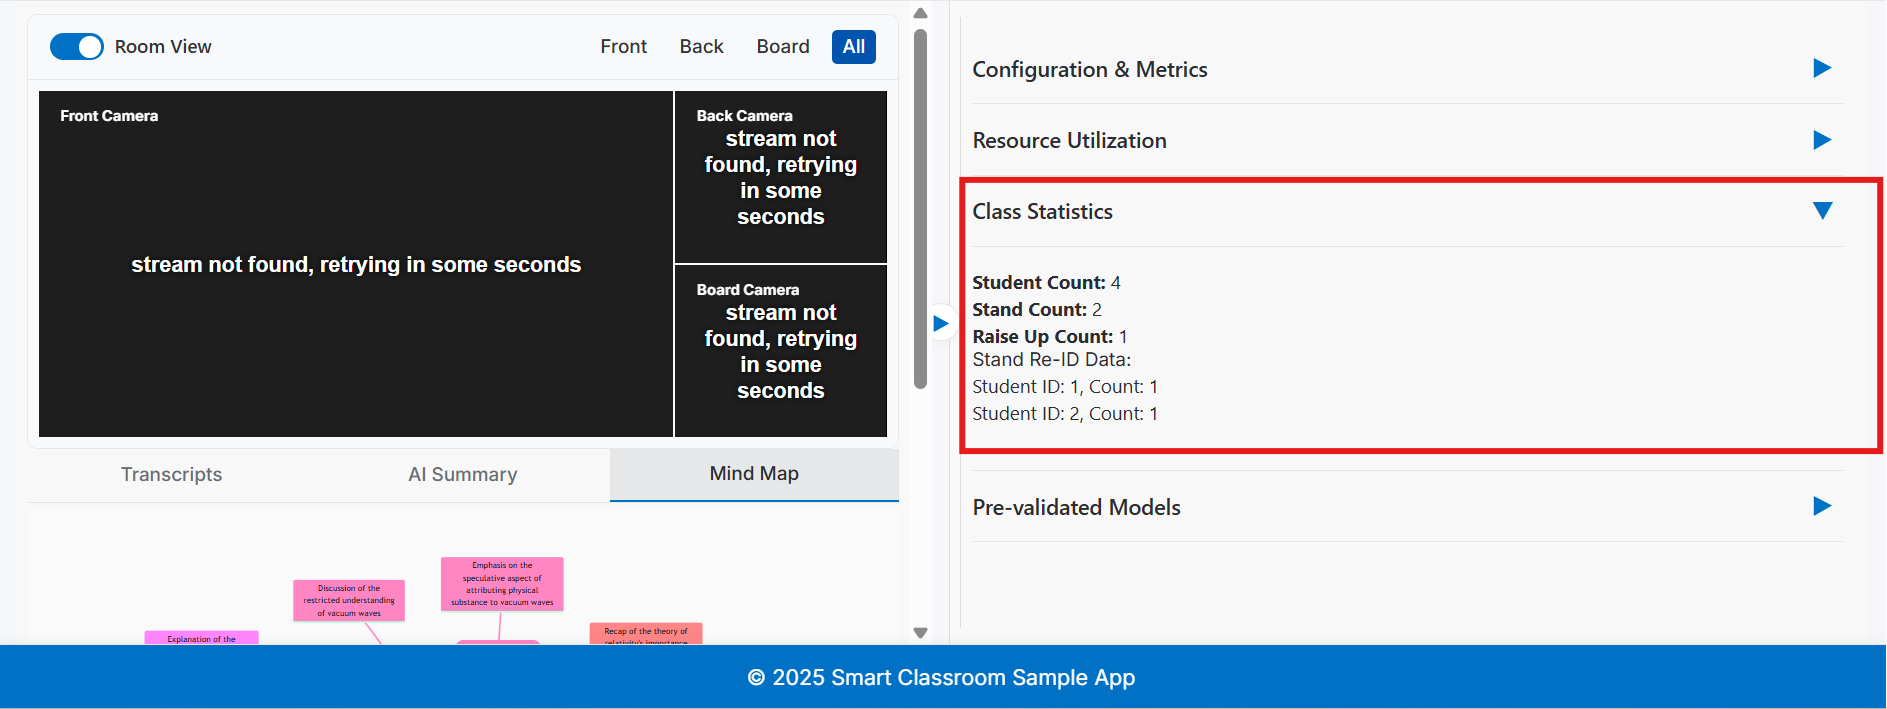Switch to the AI Summary tab
The image size is (1887, 709).
[x=462, y=475]
